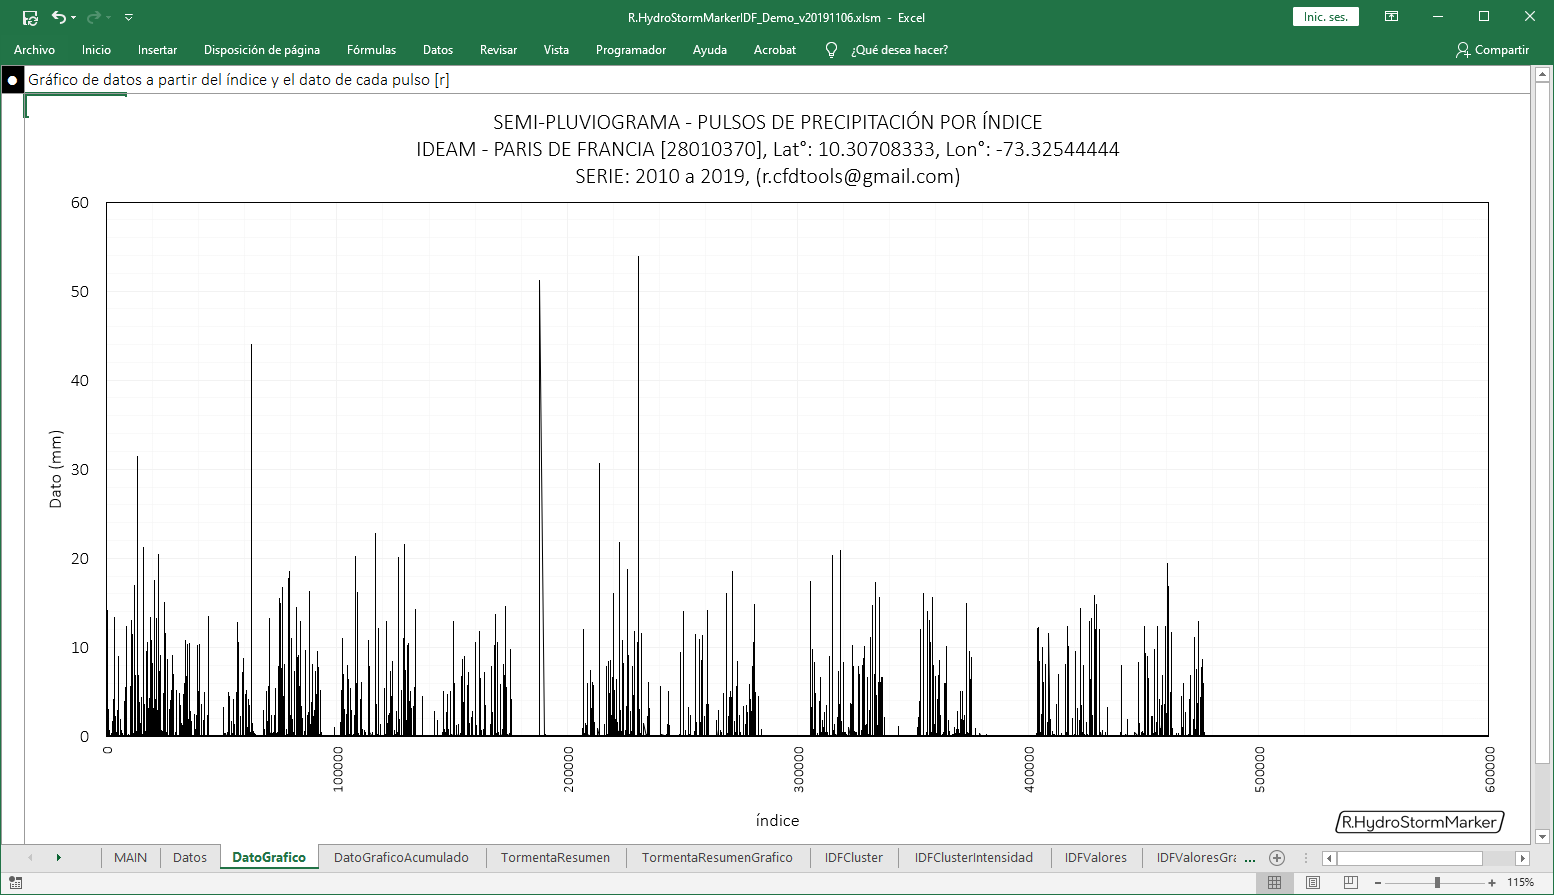
Task: Click the 115% zoom level
Action: (x=1520, y=882)
